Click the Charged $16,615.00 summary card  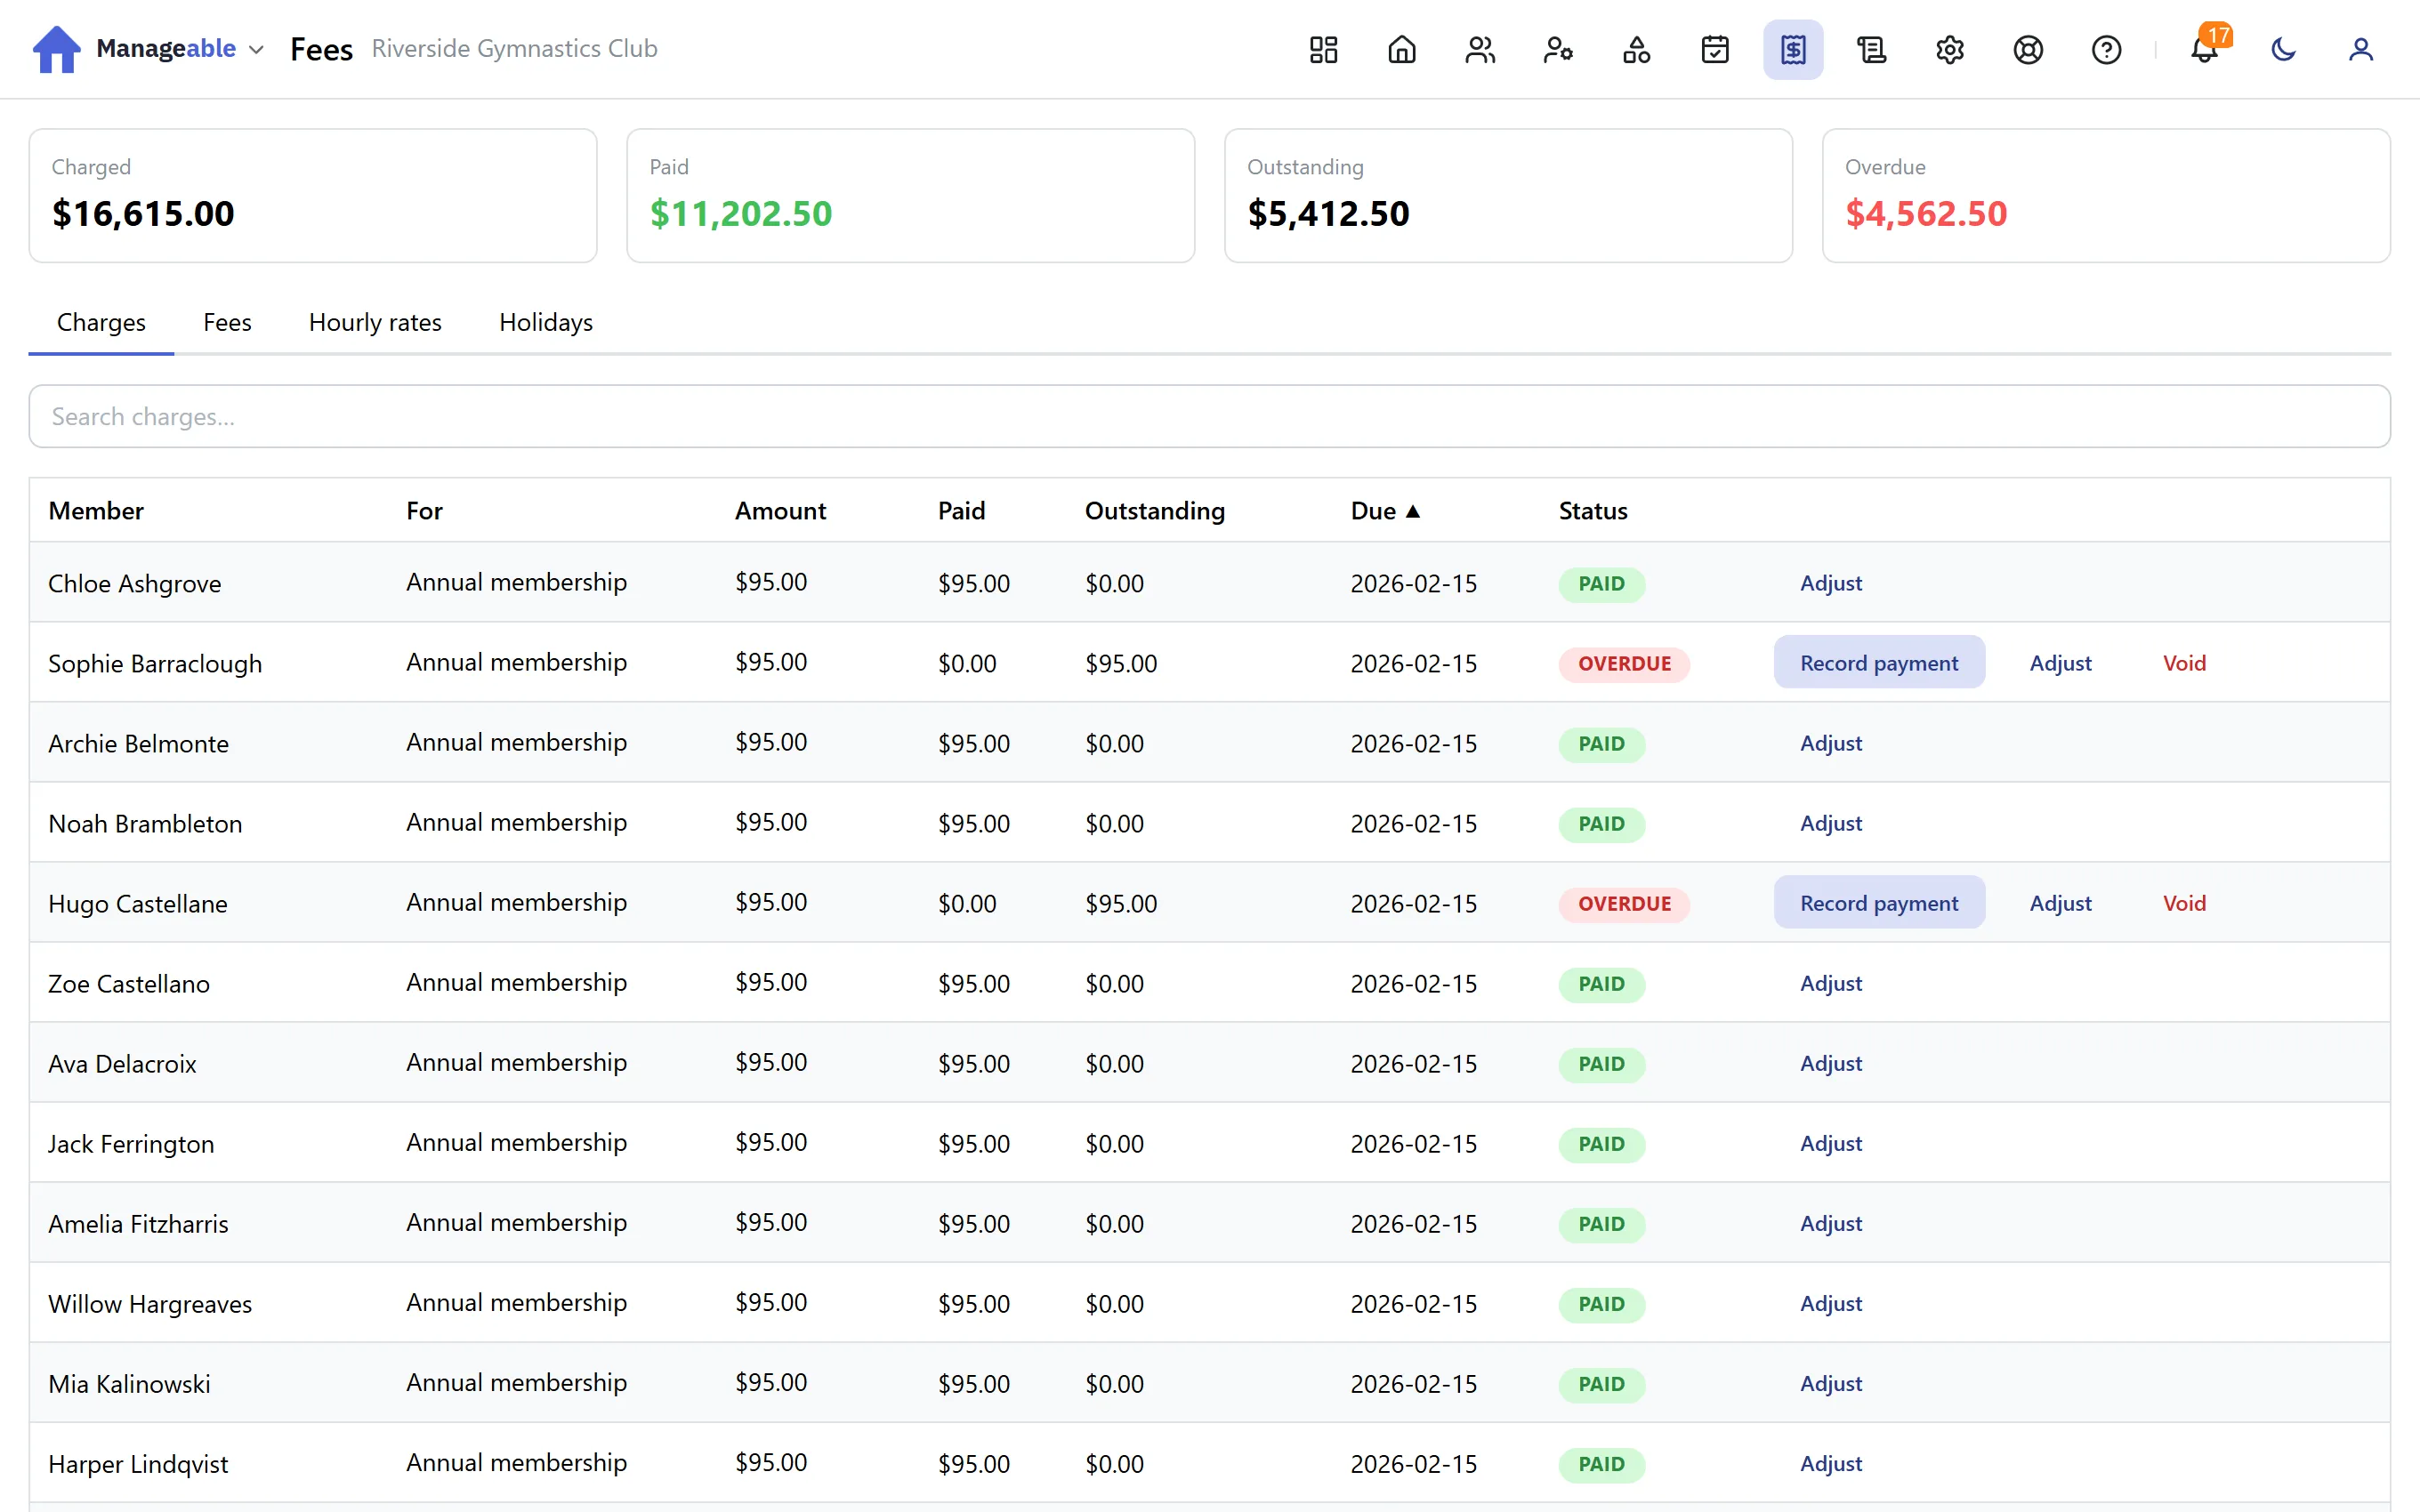point(313,195)
